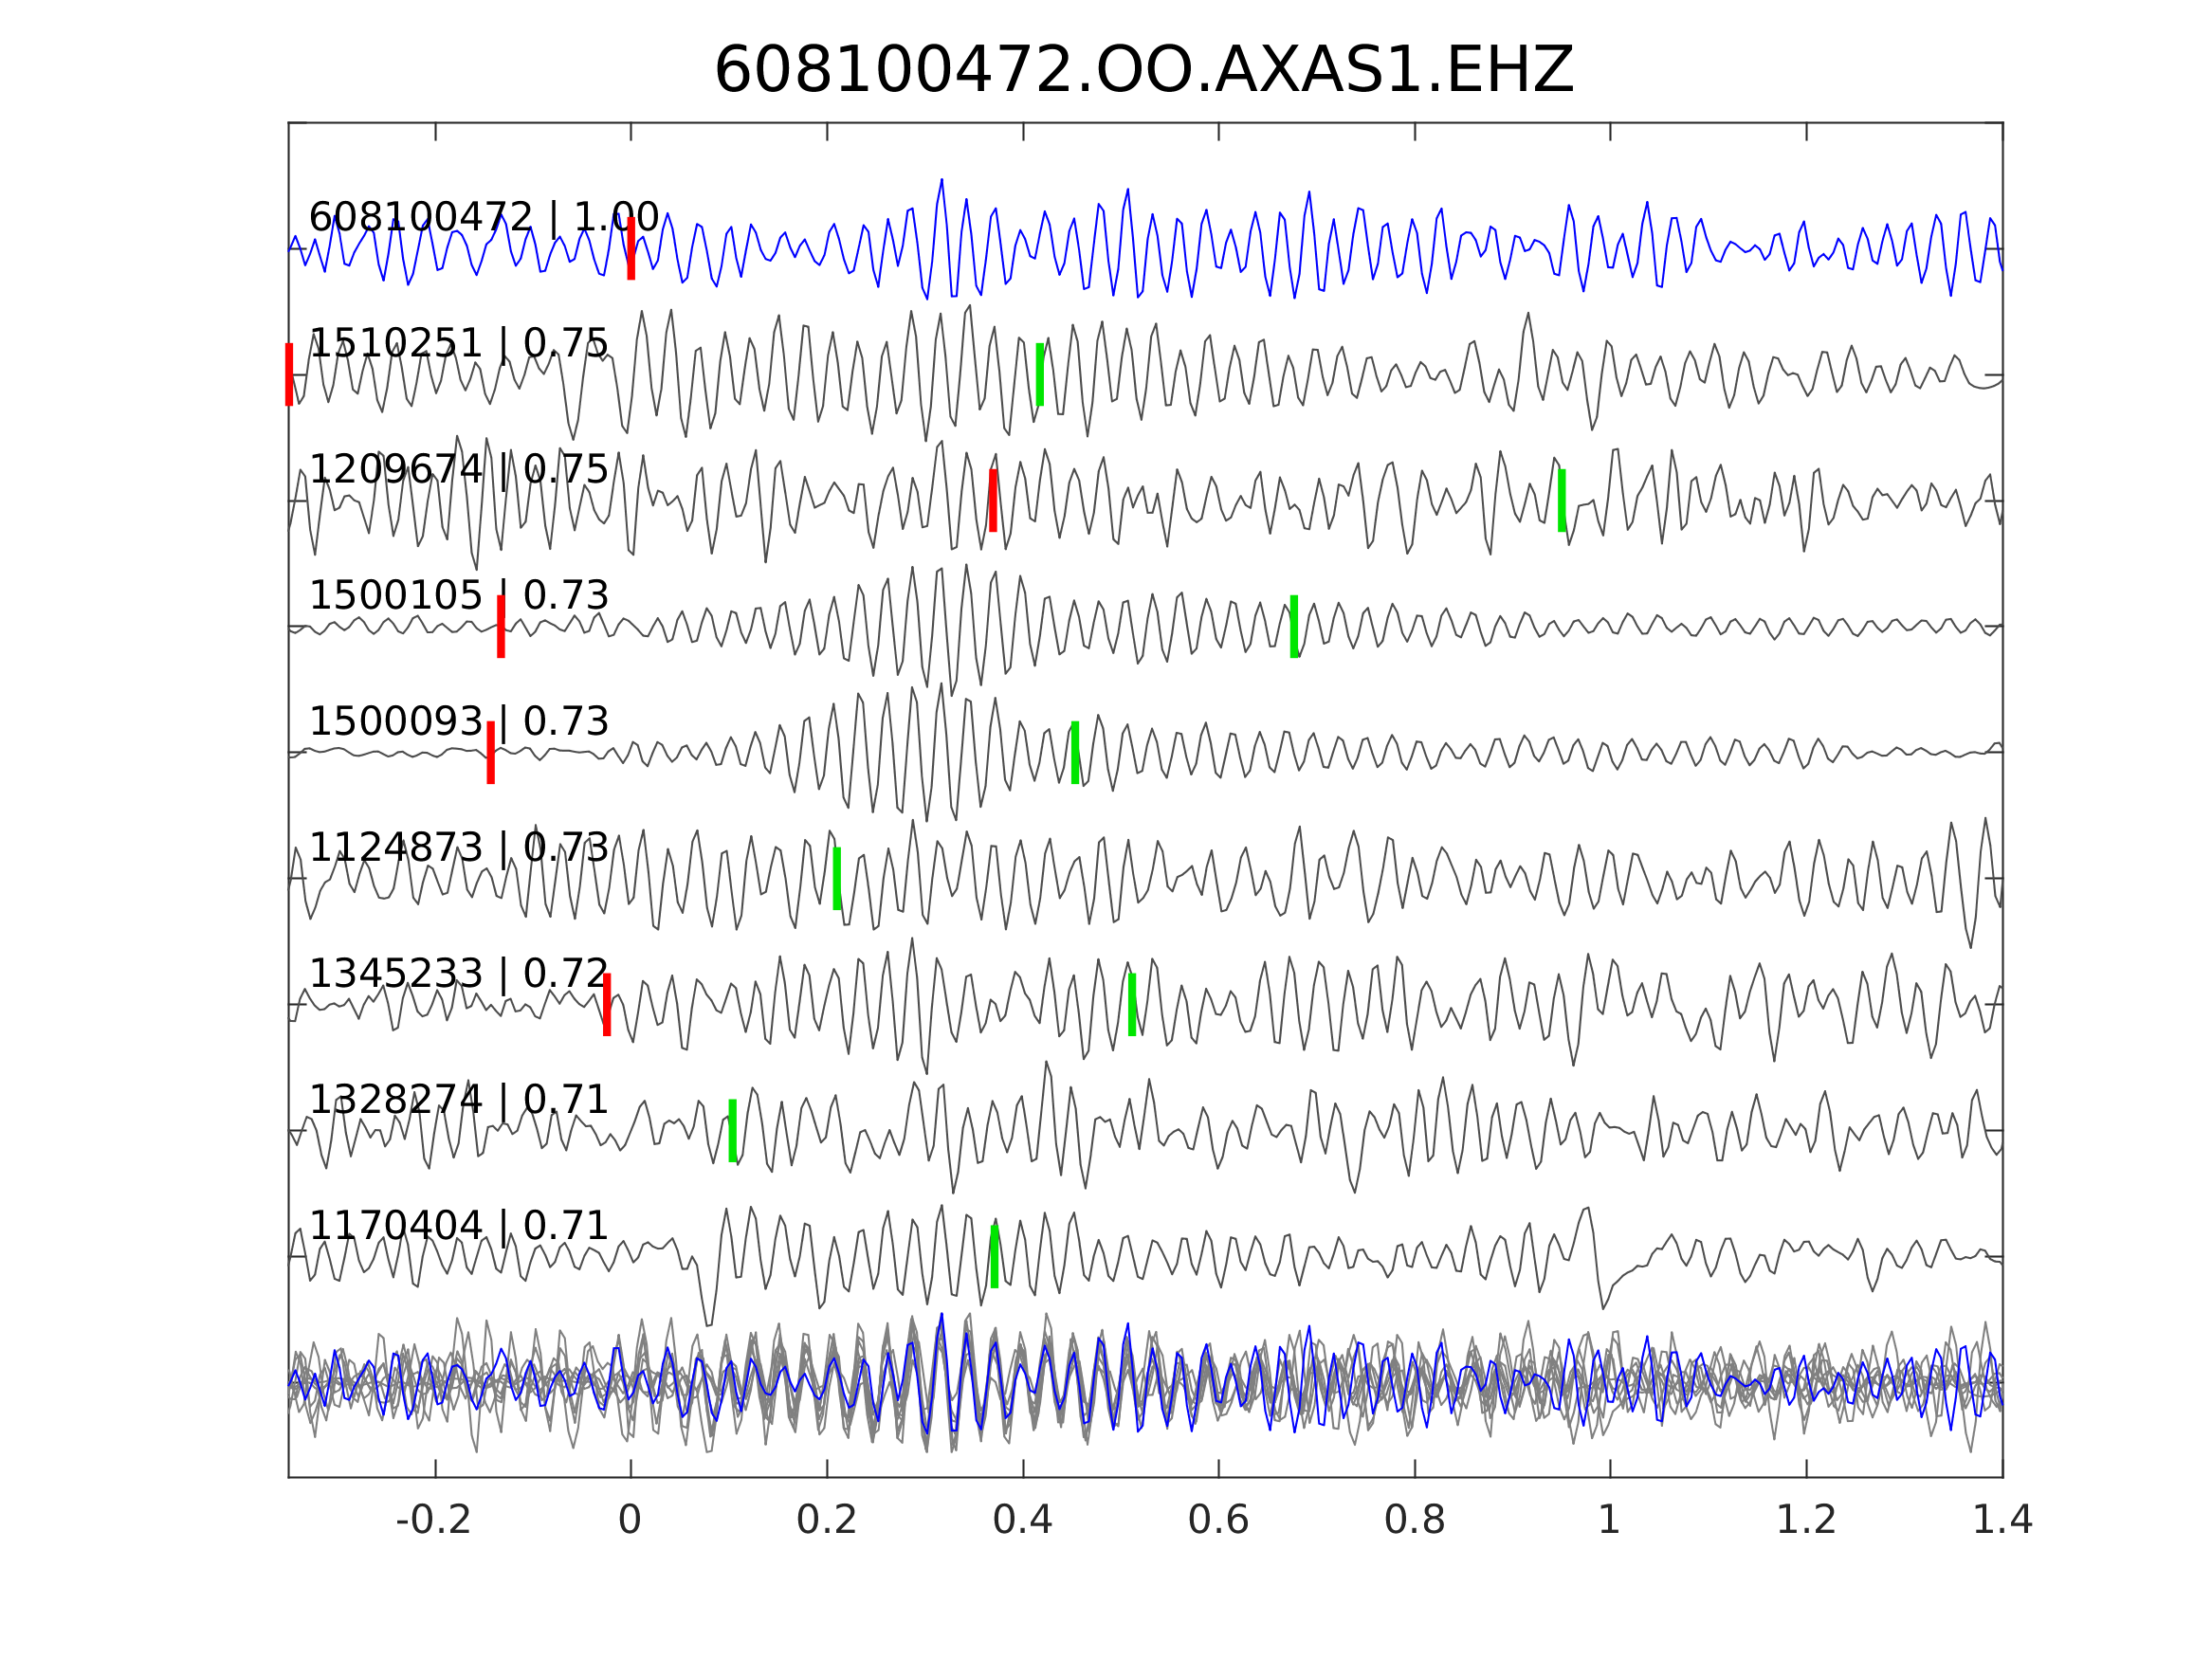This screenshot has width=2212, height=1659.
Task: Click the green marker on trace 1510251
Action: coord(1040,374)
